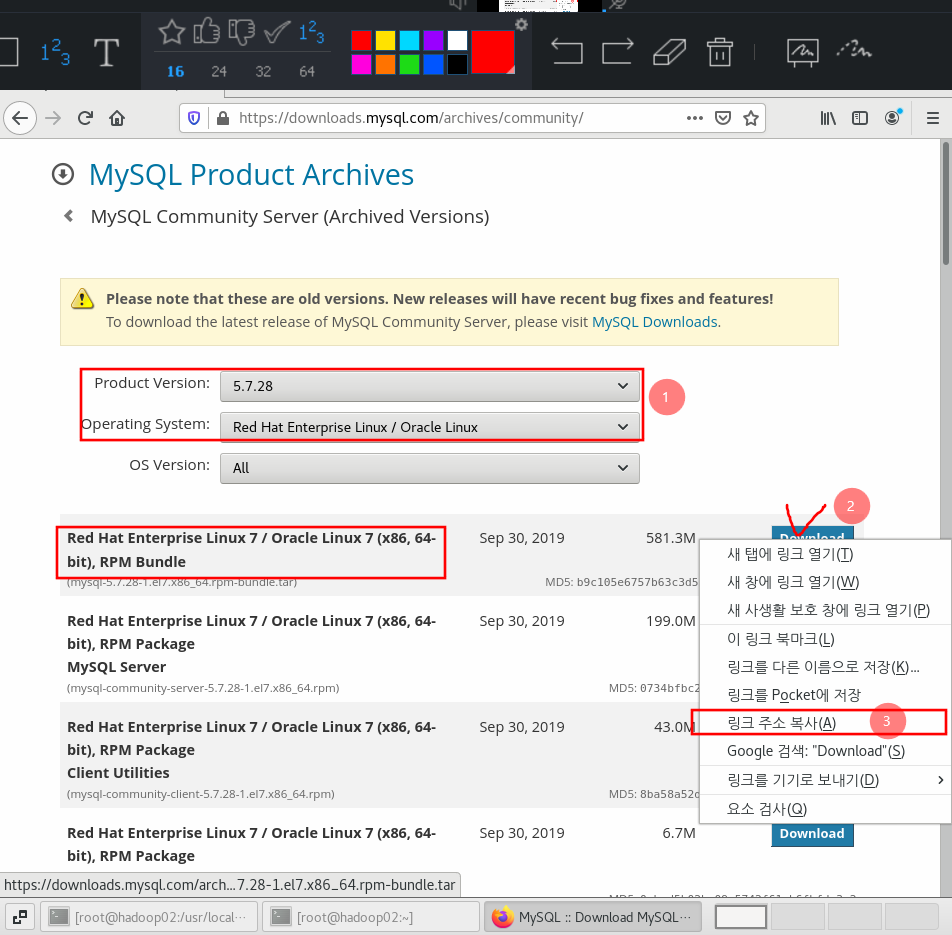Switch to root@hadoop02:/usr/local terminal taskbar item
The height and width of the screenshot is (935, 952).
pyautogui.click(x=149, y=917)
